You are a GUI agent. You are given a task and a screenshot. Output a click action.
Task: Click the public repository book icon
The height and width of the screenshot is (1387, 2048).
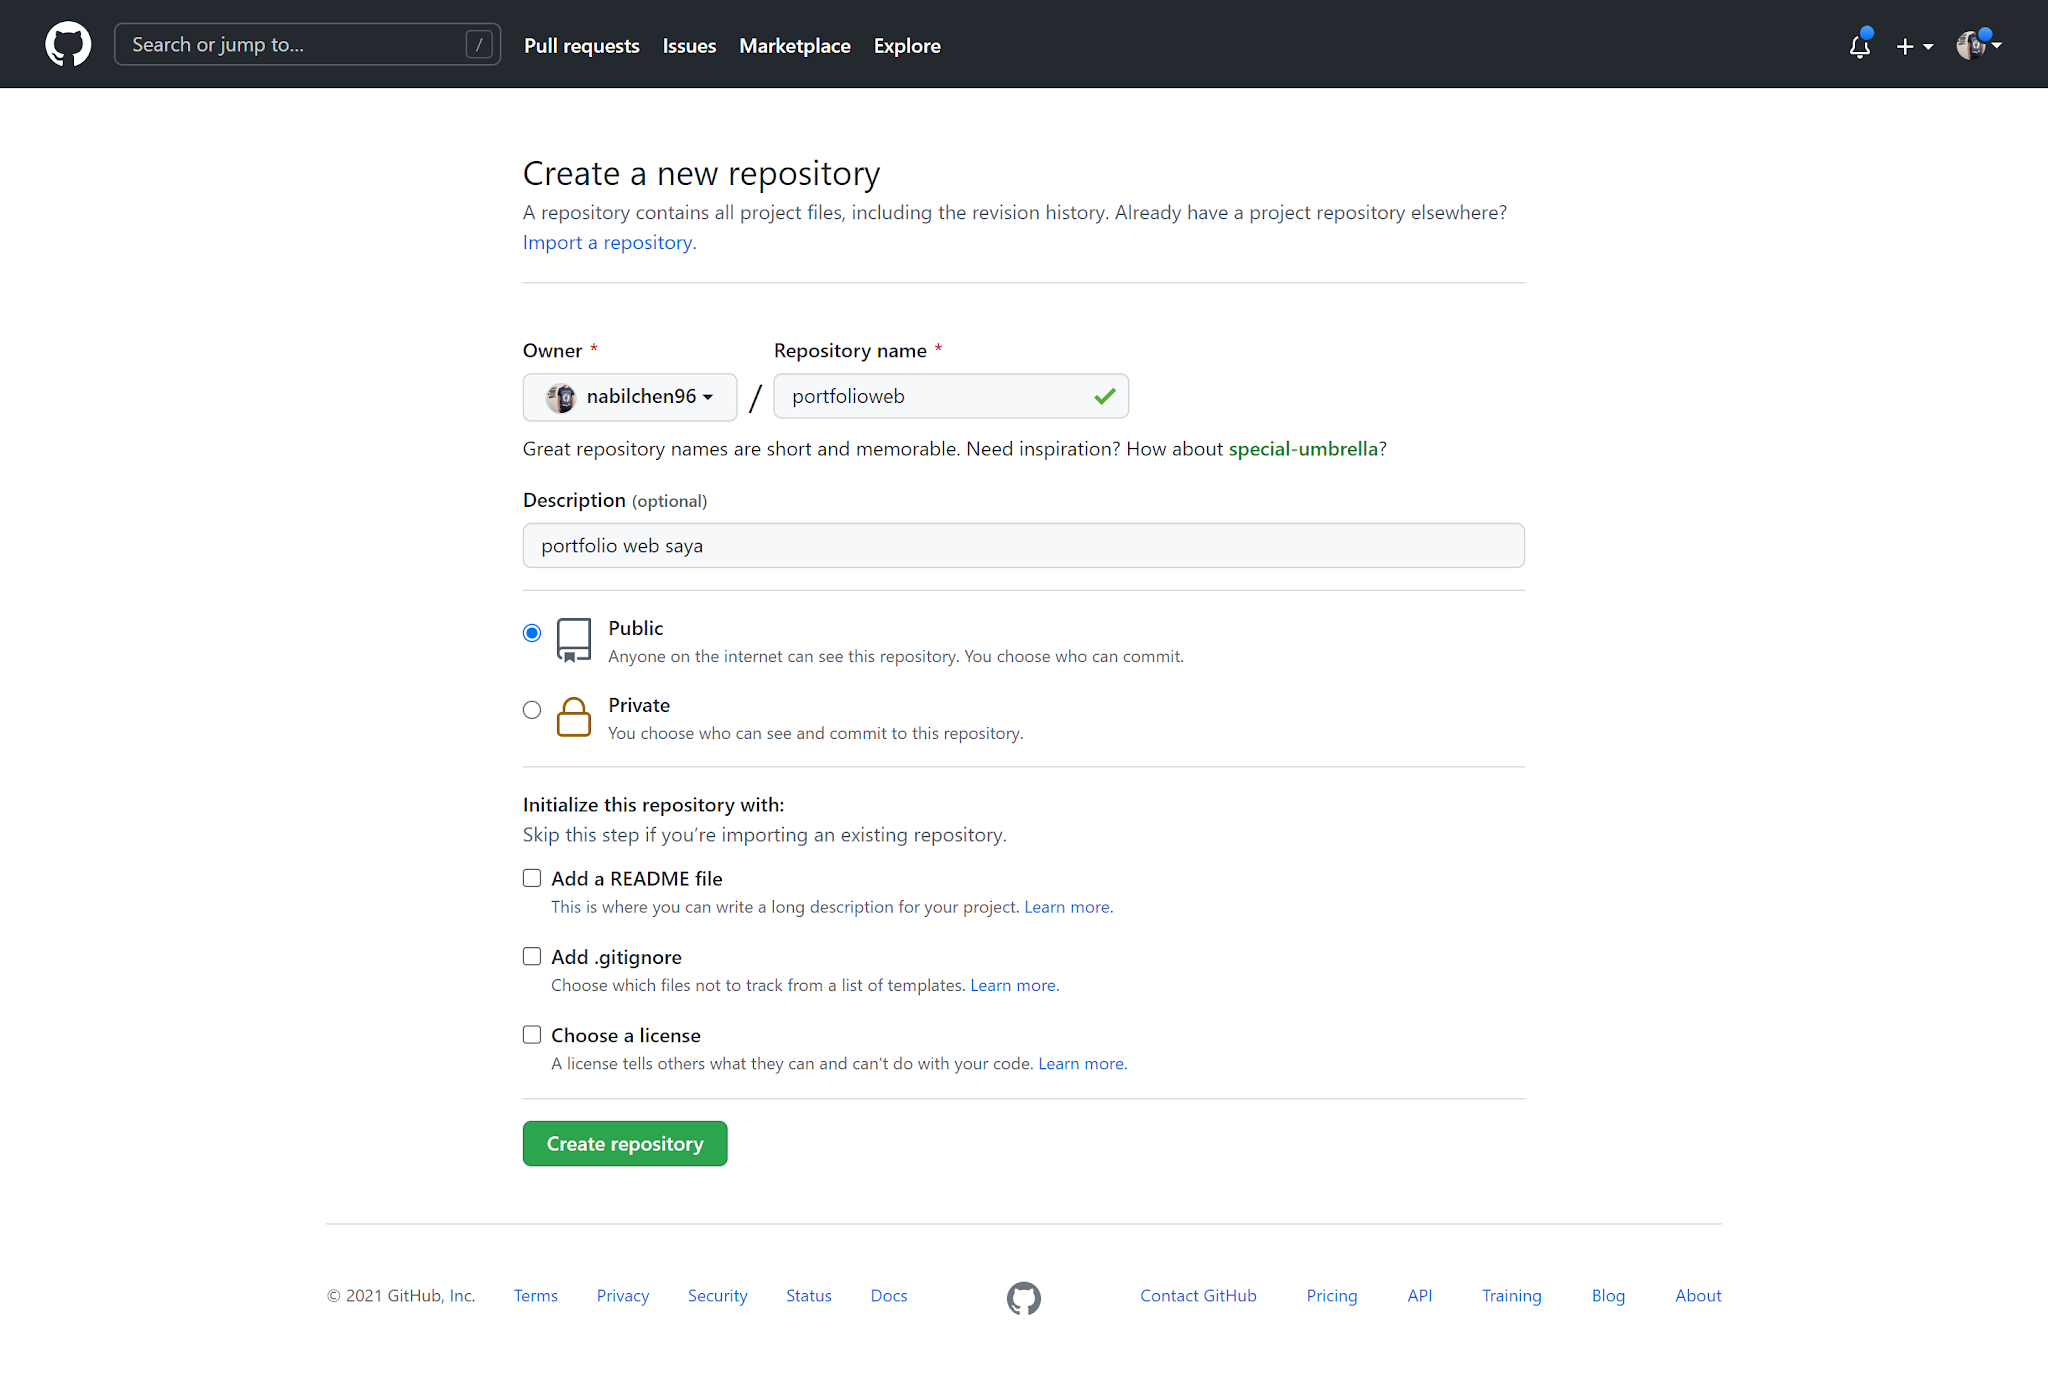[573, 640]
